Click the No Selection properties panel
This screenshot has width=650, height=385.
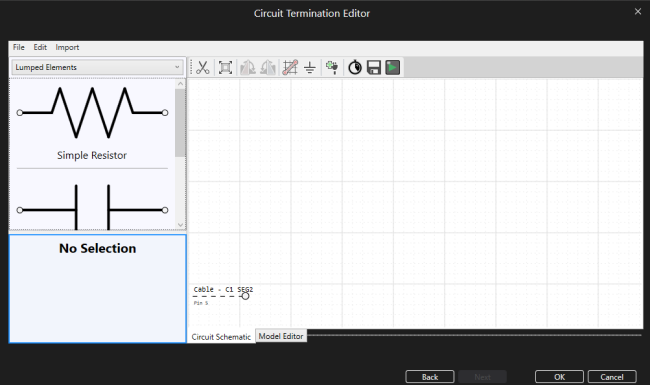pos(97,289)
